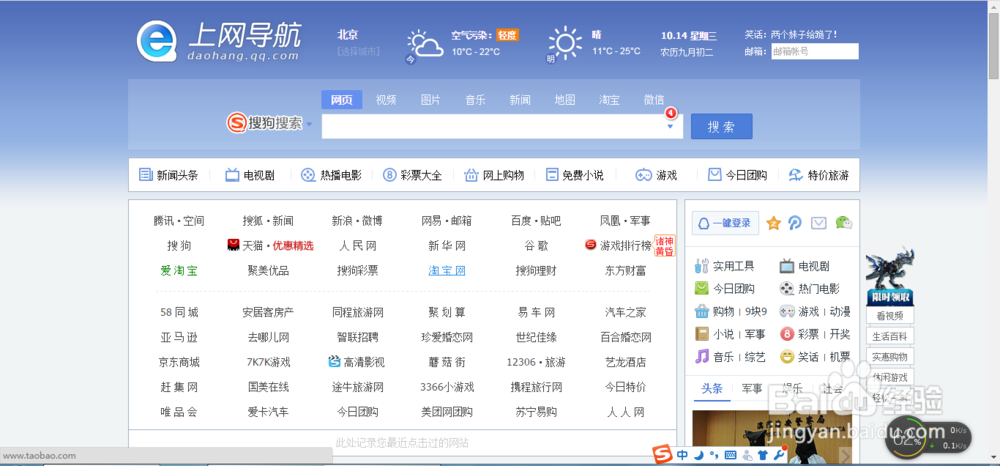Open the 新闻 search tab
Screen dimensions: 1000x466
click(x=520, y=99)
